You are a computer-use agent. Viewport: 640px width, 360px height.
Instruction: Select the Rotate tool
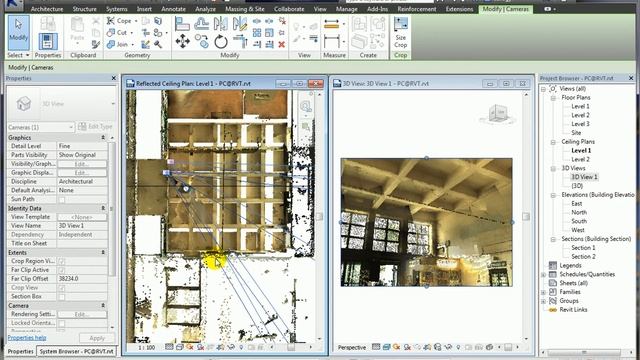point(221,41)
